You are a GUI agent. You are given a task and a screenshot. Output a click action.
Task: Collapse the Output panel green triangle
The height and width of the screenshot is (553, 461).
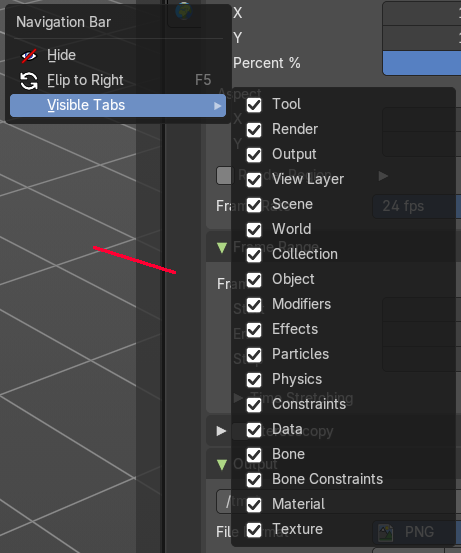[x=222, y=464]
